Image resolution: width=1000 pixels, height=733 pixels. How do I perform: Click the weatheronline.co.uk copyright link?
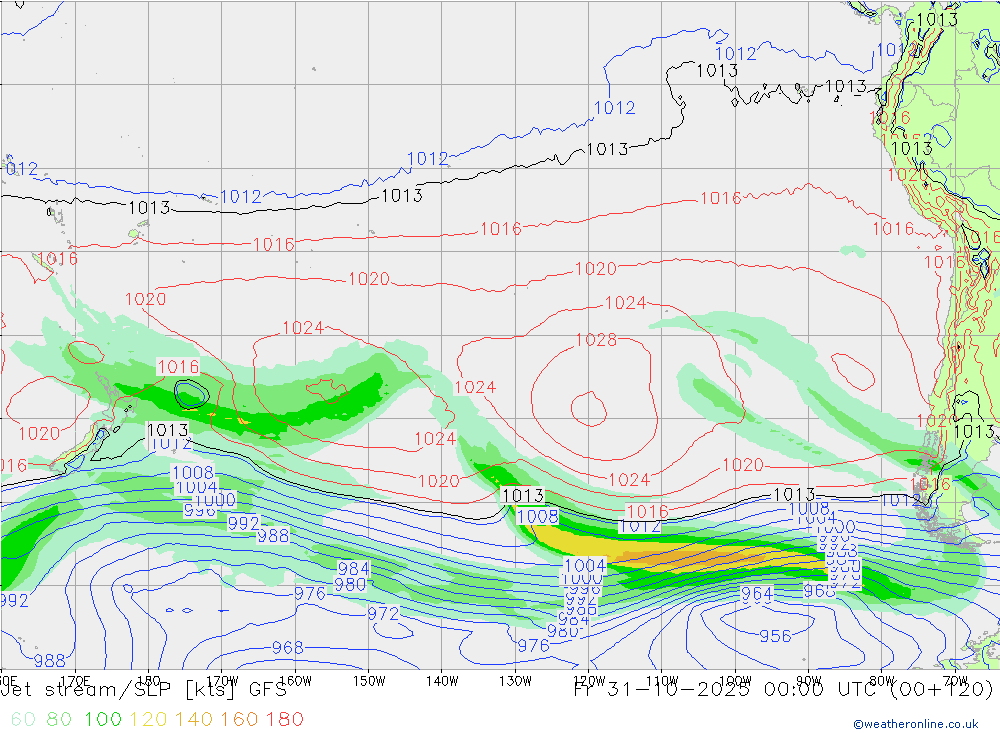point(916,724)
